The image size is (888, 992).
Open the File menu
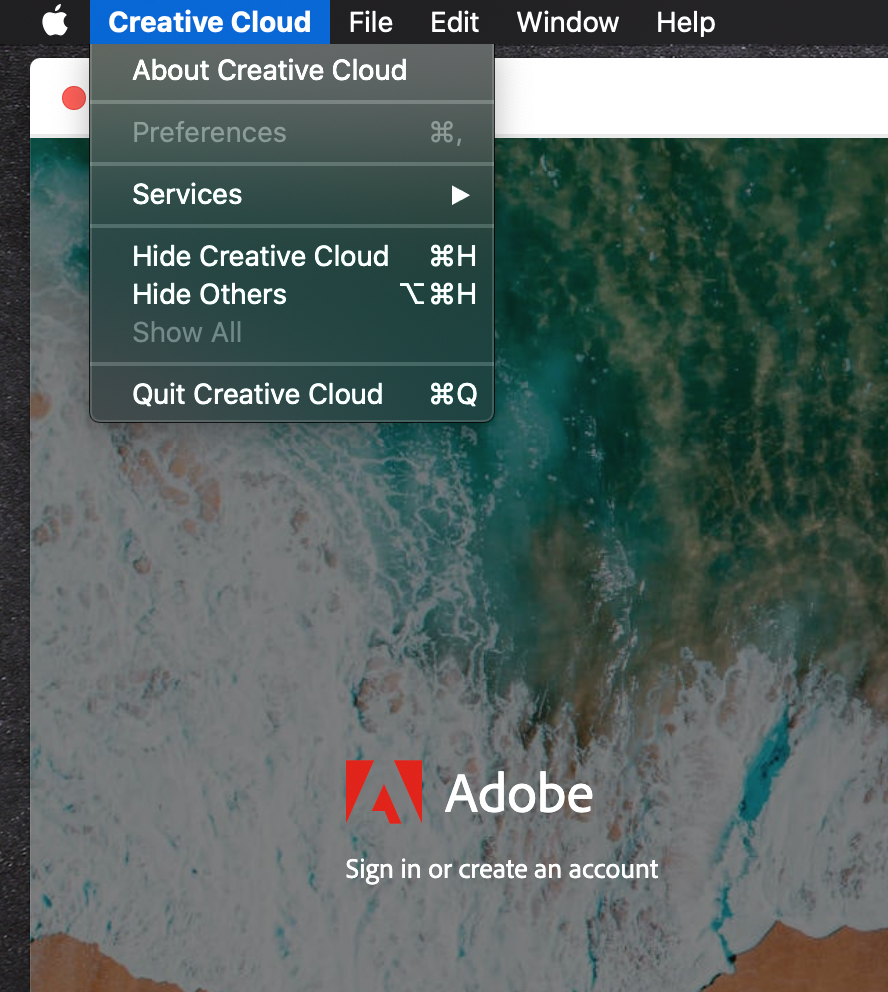tap(370, 22)
